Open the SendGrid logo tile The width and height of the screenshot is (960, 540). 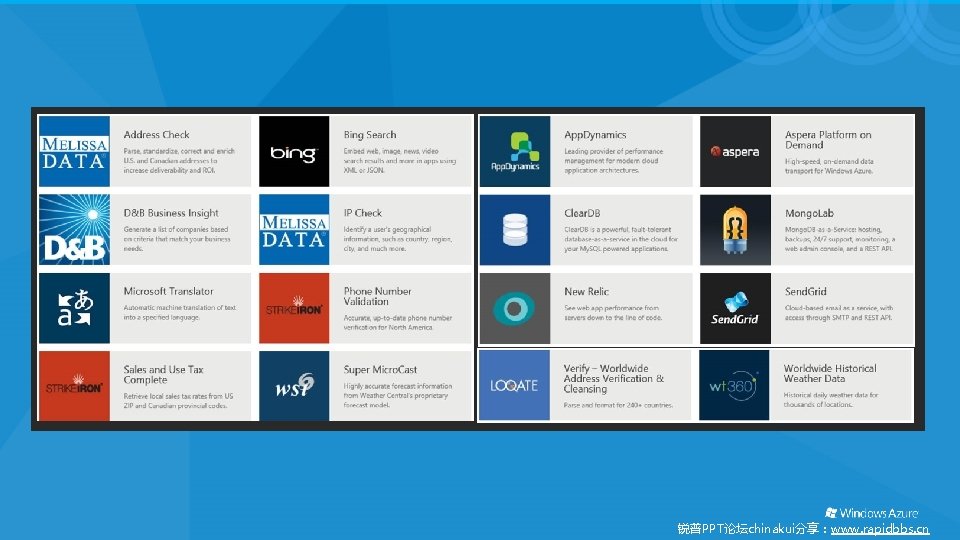coord(735,308)
